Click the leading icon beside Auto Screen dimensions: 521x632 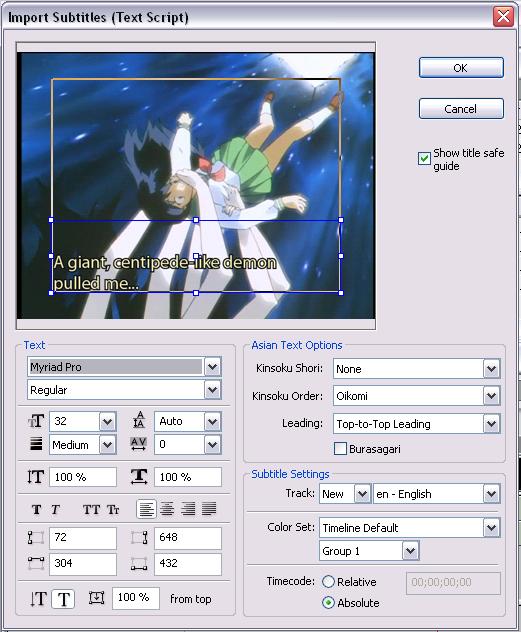(139, 420)
